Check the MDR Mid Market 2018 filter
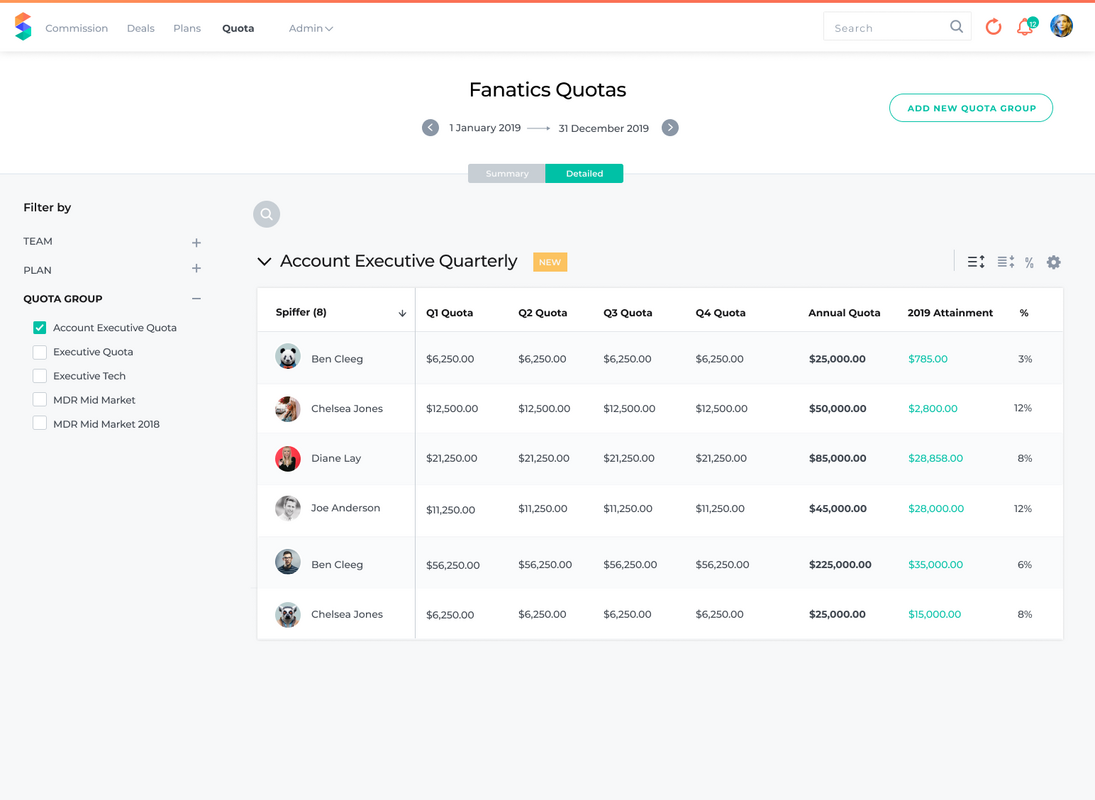This screenshot has width=1095, height=800. [x=38, y=423]
